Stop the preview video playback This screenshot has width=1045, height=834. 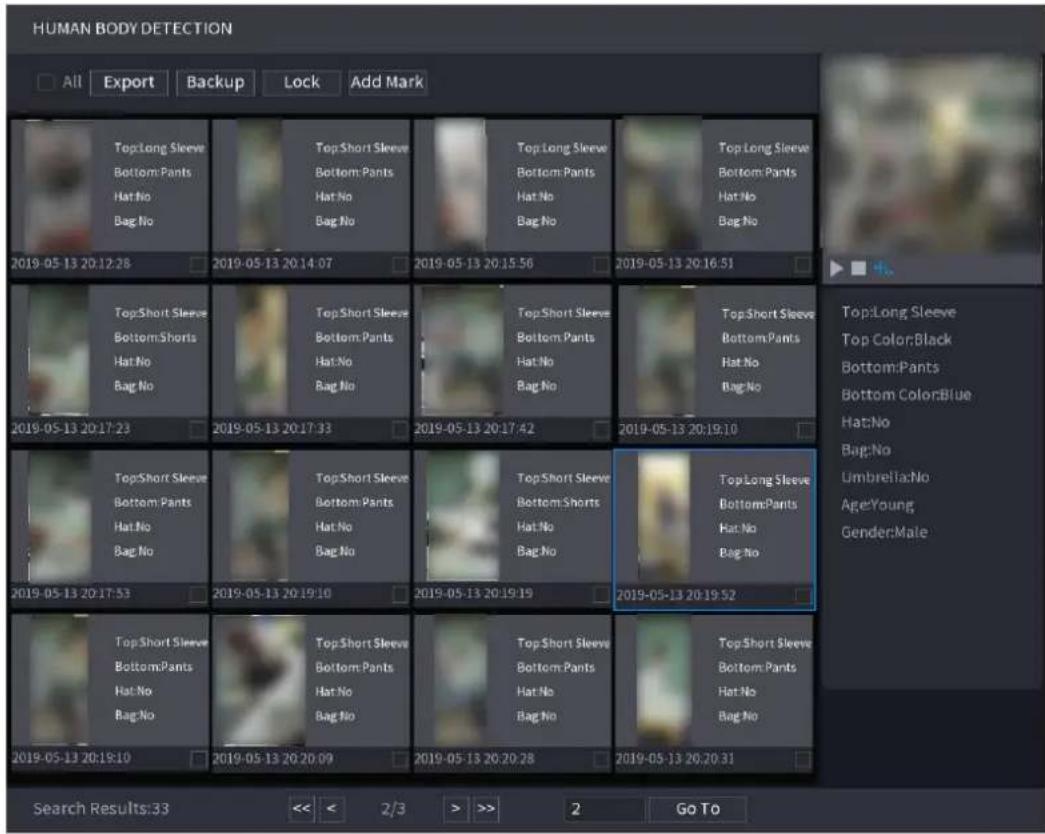coord(858,268)
